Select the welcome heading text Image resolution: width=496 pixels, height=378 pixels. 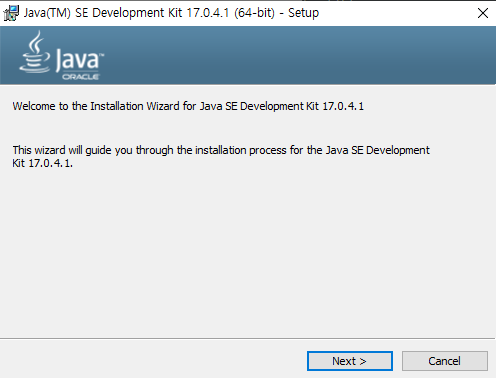(188, 106)
